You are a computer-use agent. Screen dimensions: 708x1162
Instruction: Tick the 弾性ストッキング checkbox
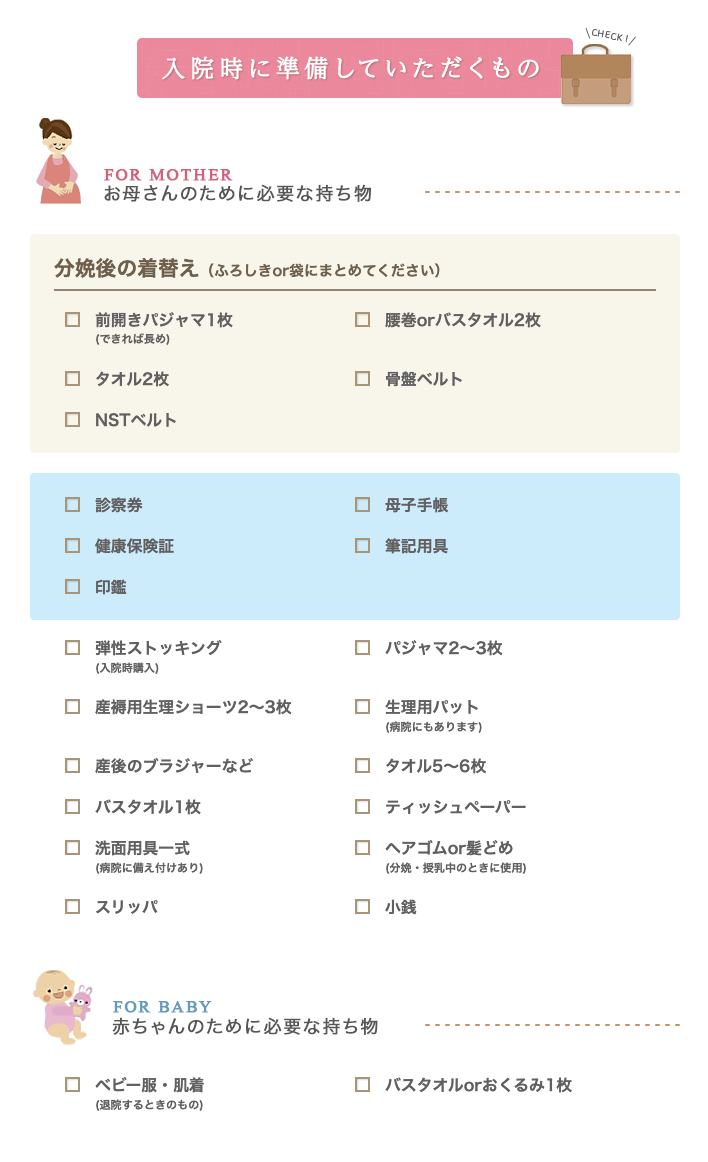pyautogui.click(x=73, y=648)
